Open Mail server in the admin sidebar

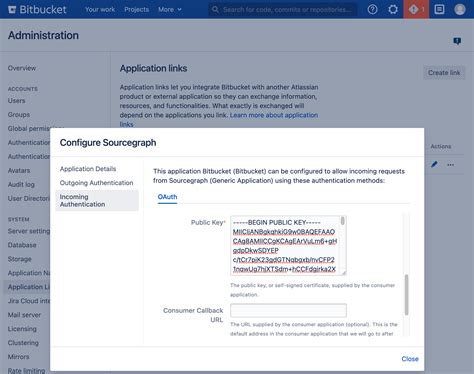click(x=24, y=315)
